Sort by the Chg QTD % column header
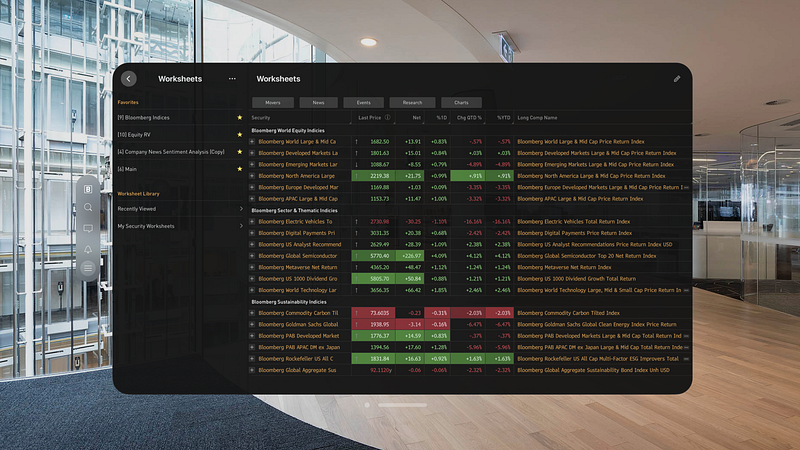 [467, 117]
